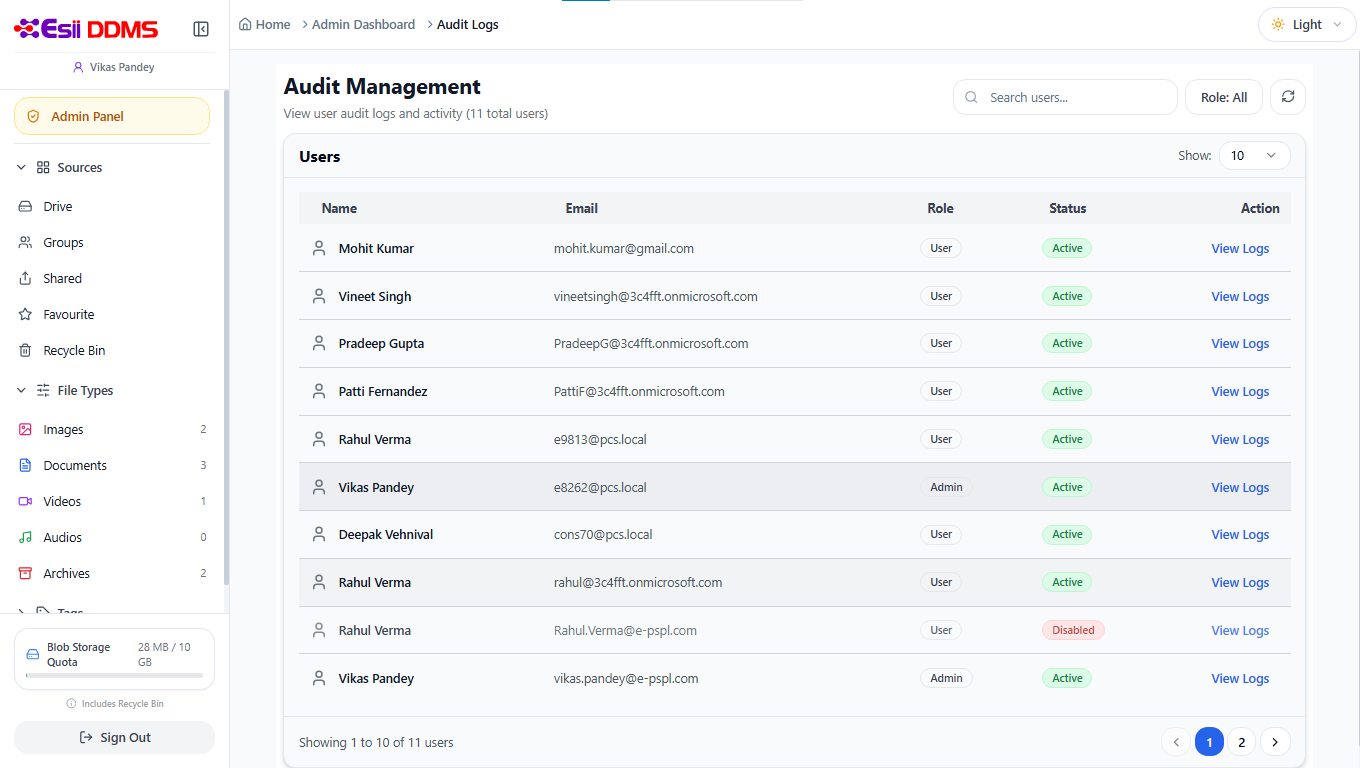Select page 1 in pagination
Screen dimensions: 1360x768
pyautogui.click(x=1209, y=742)
